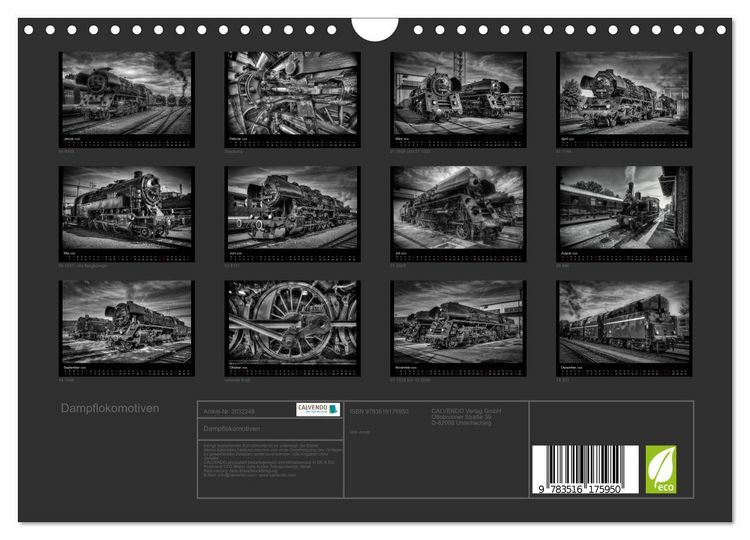Select the ISBN barcode image

click(x=585, y=469)
